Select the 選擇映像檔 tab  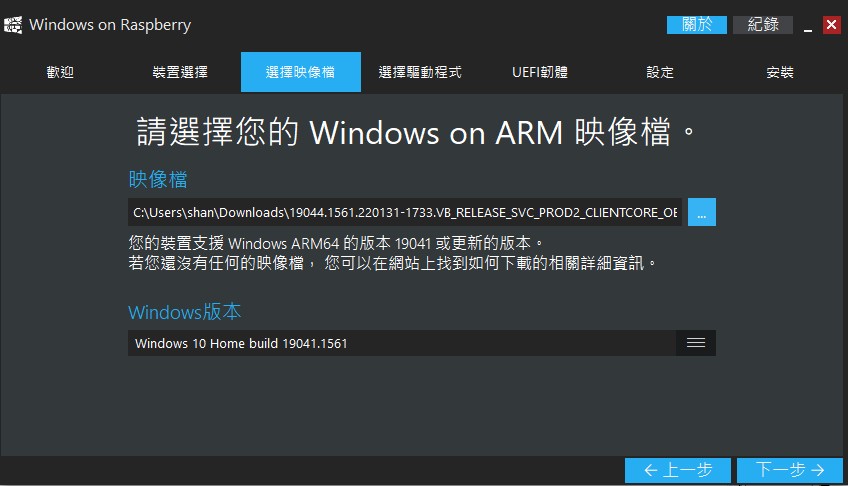click(301, 72)
